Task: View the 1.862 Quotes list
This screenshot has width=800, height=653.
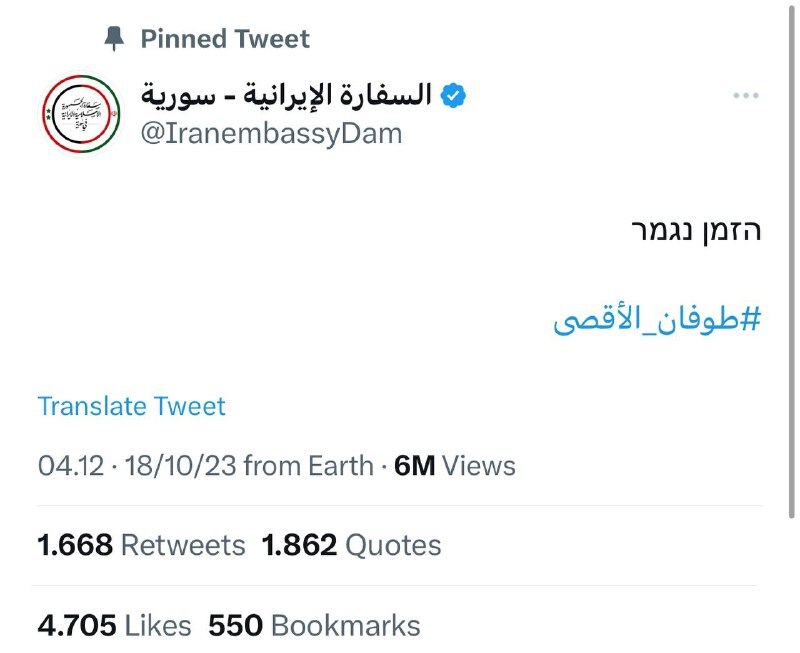Action: (352, 545)
